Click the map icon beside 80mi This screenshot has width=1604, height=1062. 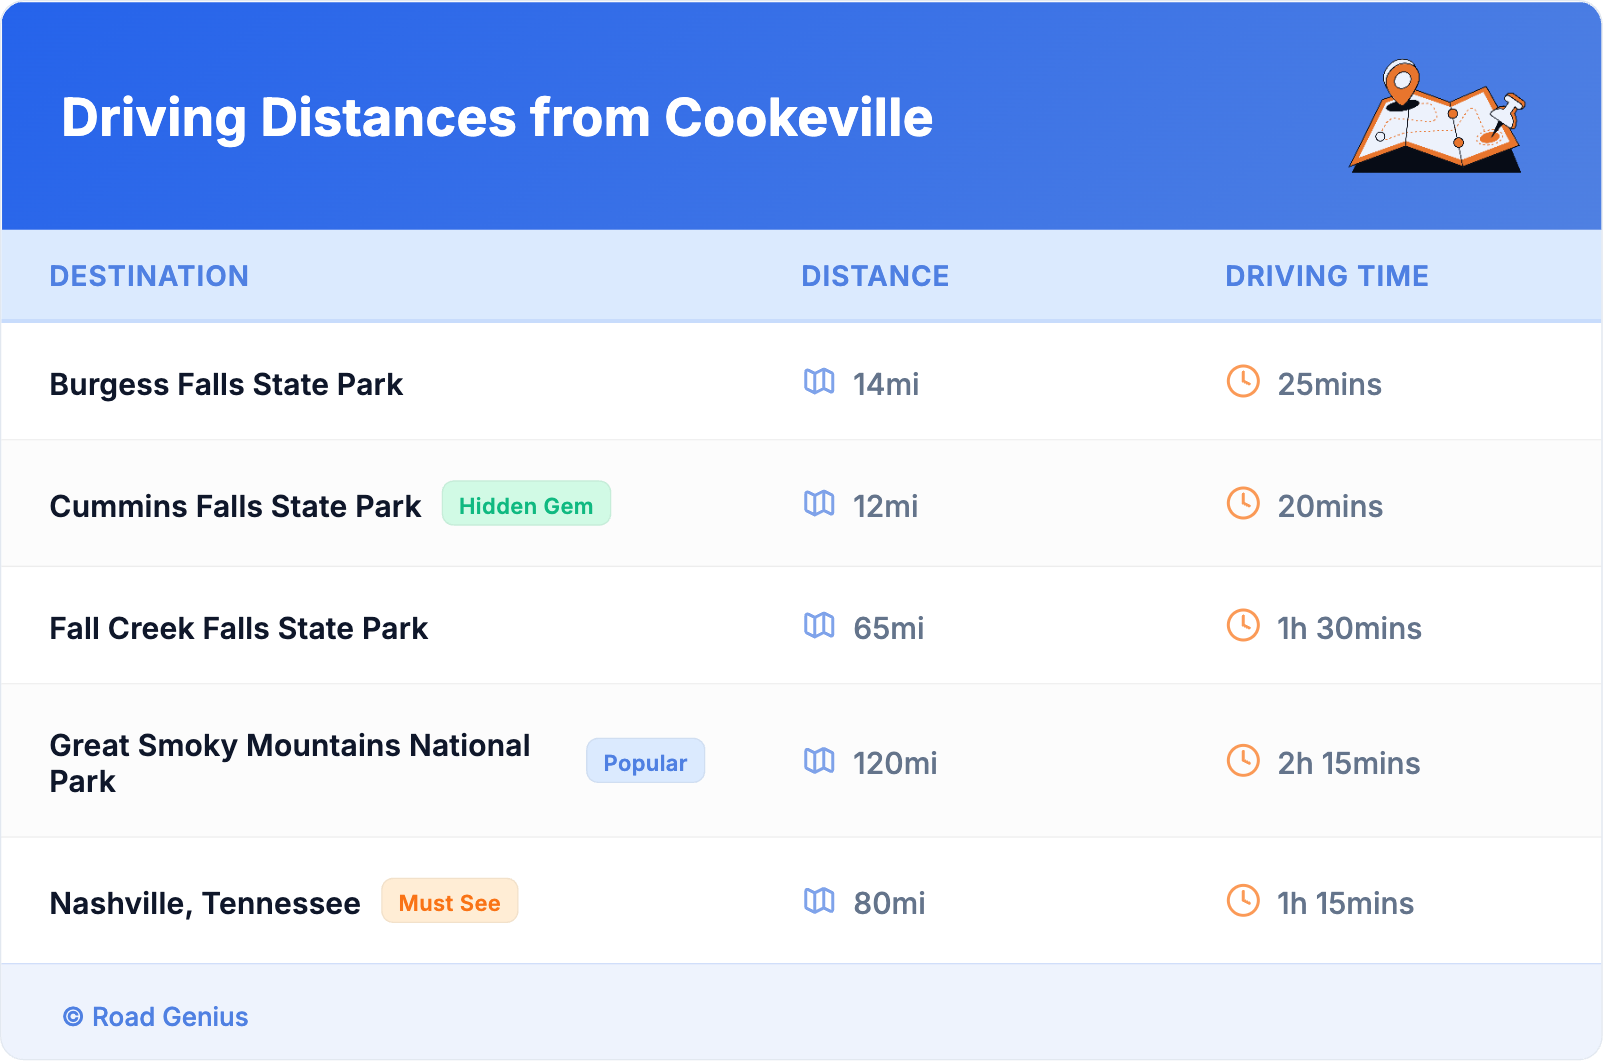[819, 901]
